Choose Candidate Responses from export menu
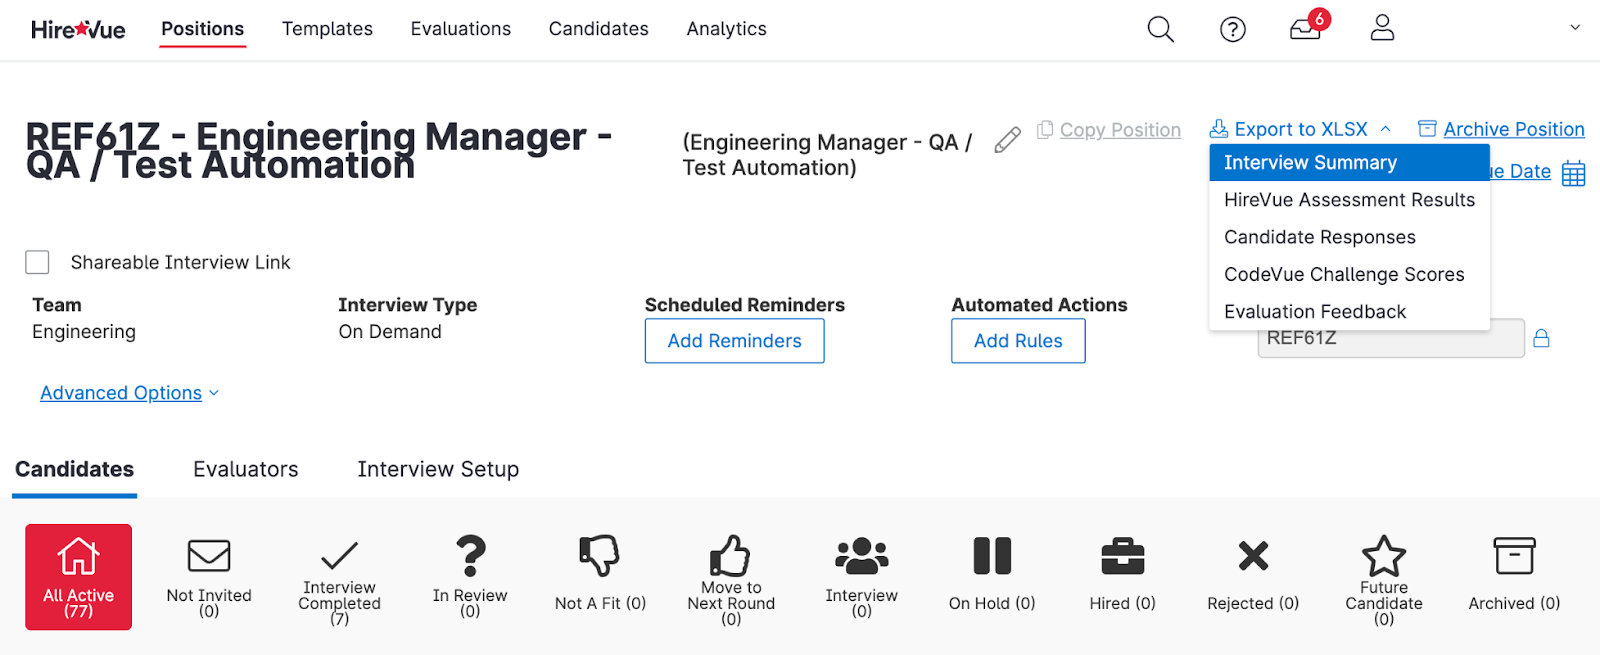Viewport: 1600px width, 655px height. click(x=1319, y=237)
